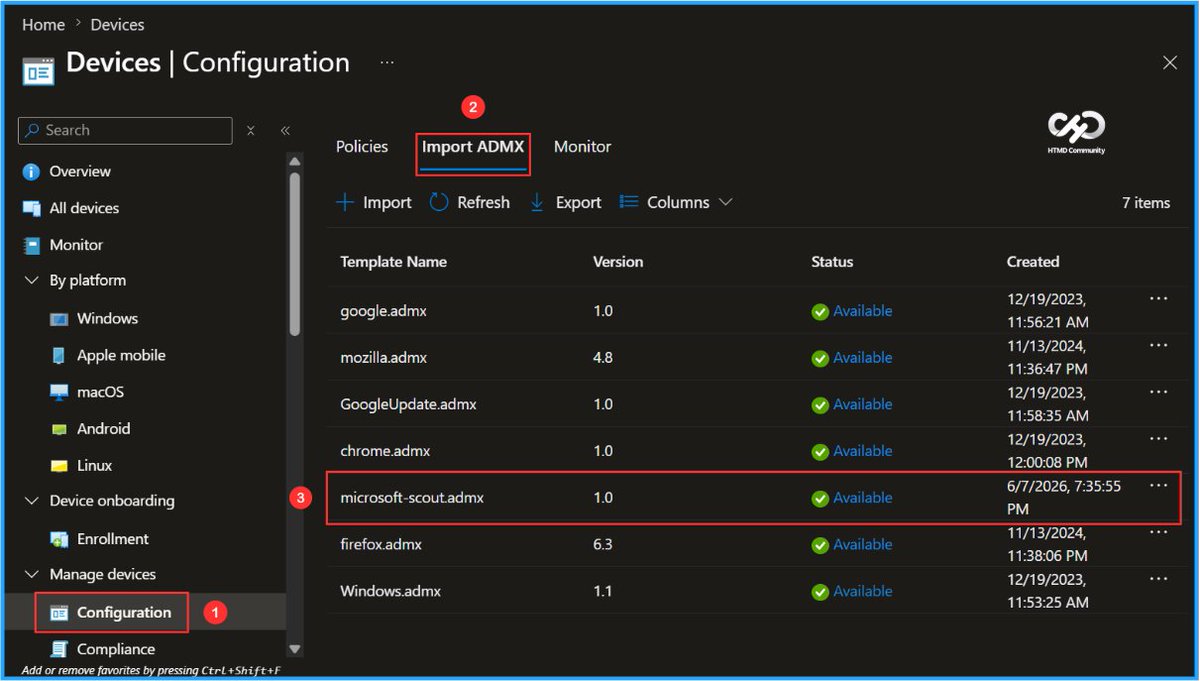Select the firefox.admx template name
This screenshot has width=1200, height=681.
point(381,545)
